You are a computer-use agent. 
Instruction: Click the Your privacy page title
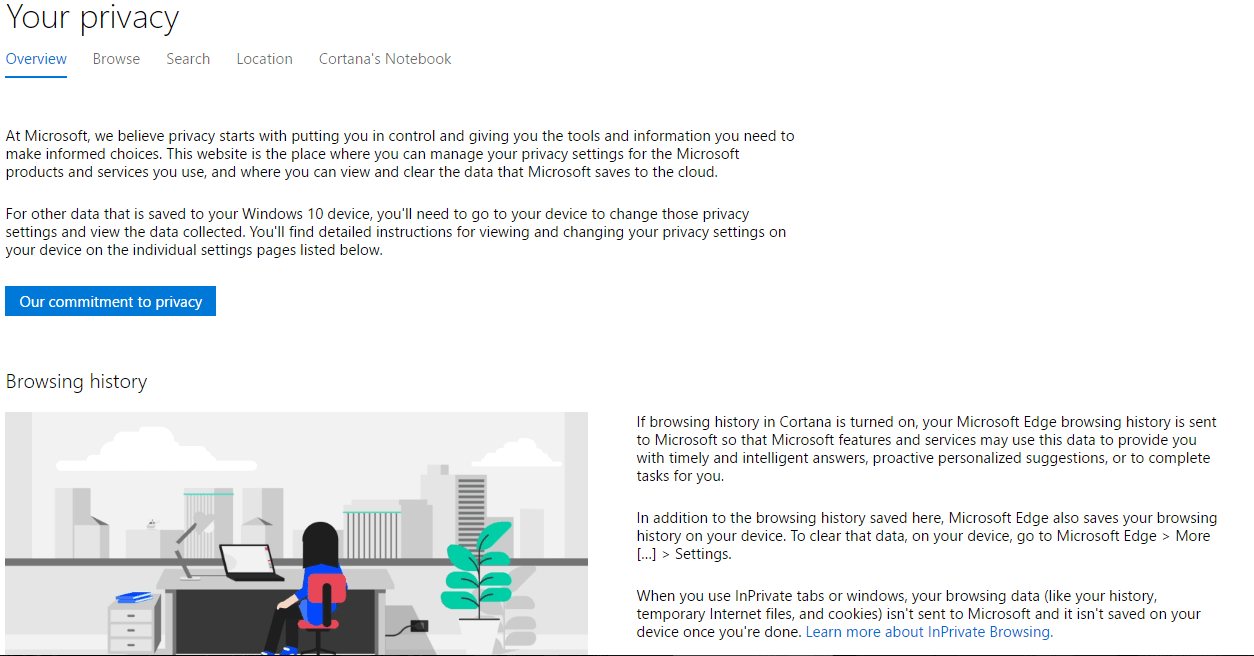[92, 17]
